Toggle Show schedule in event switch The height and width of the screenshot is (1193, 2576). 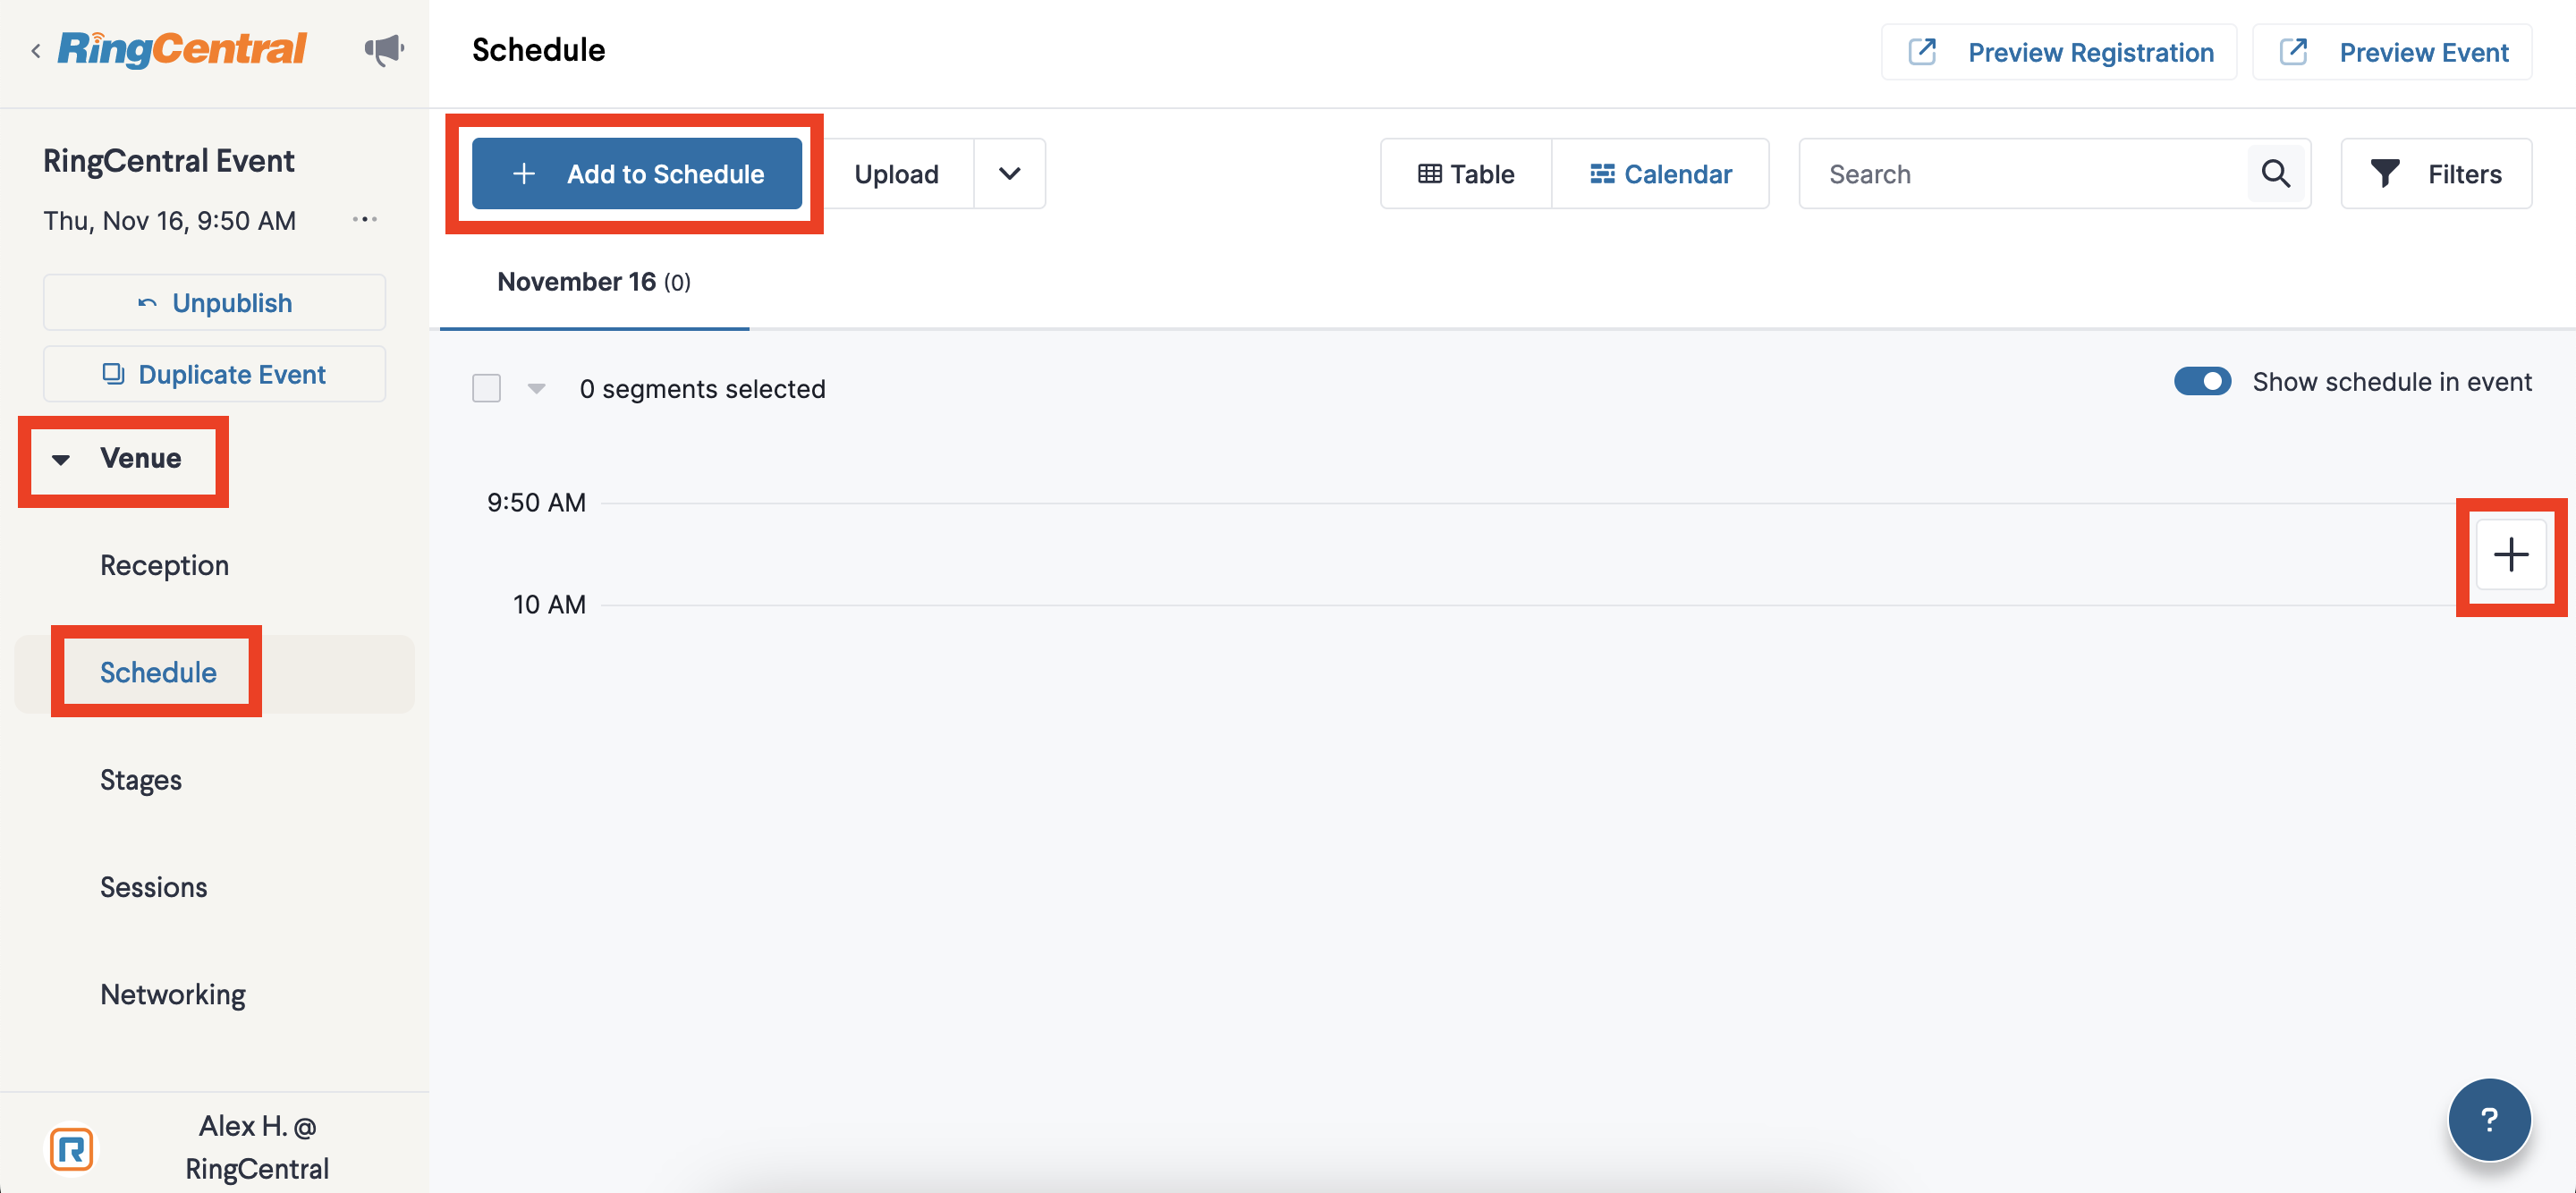[2202, 382]
